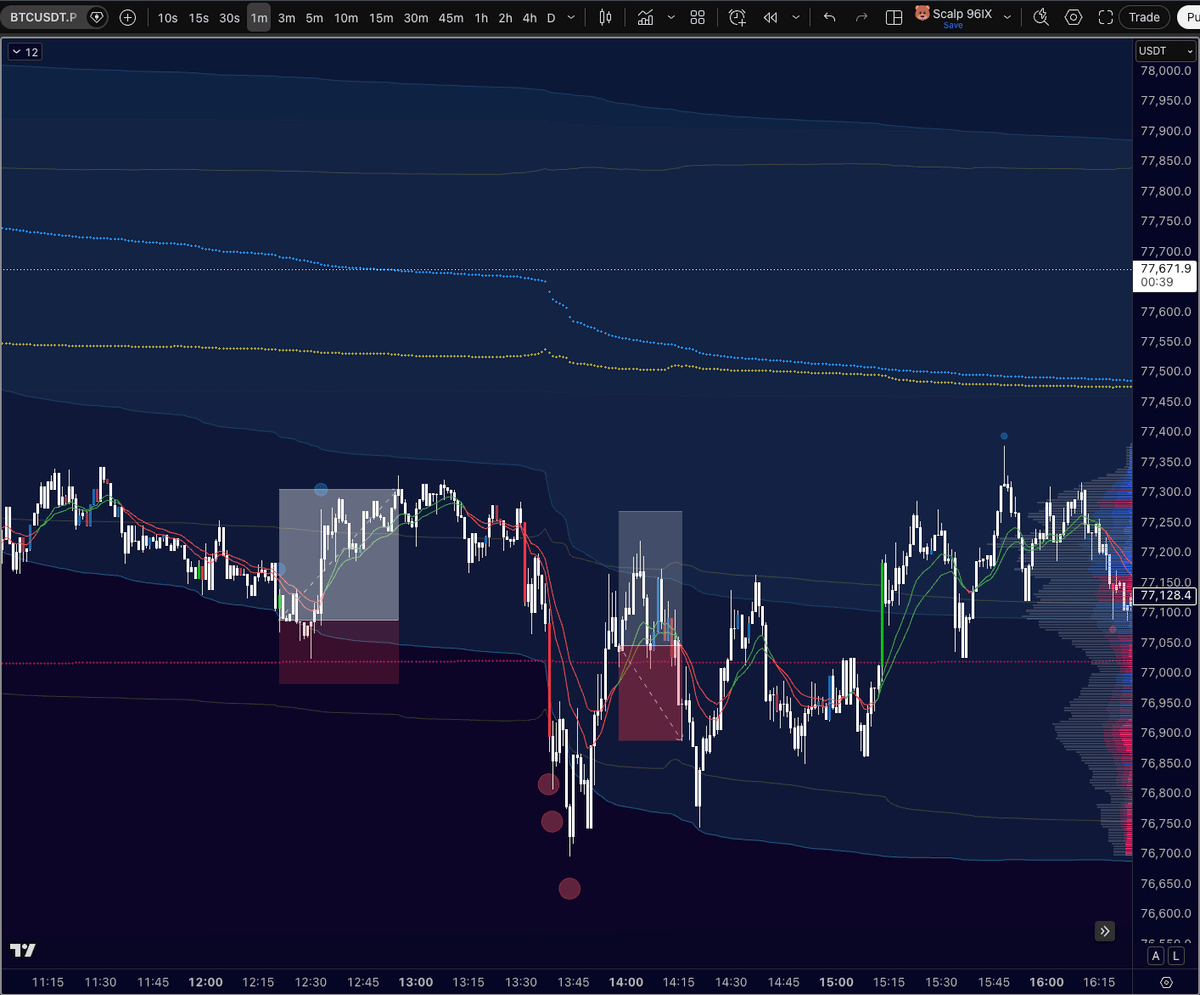Click the 13:00 time axis label

coord(415,982)
